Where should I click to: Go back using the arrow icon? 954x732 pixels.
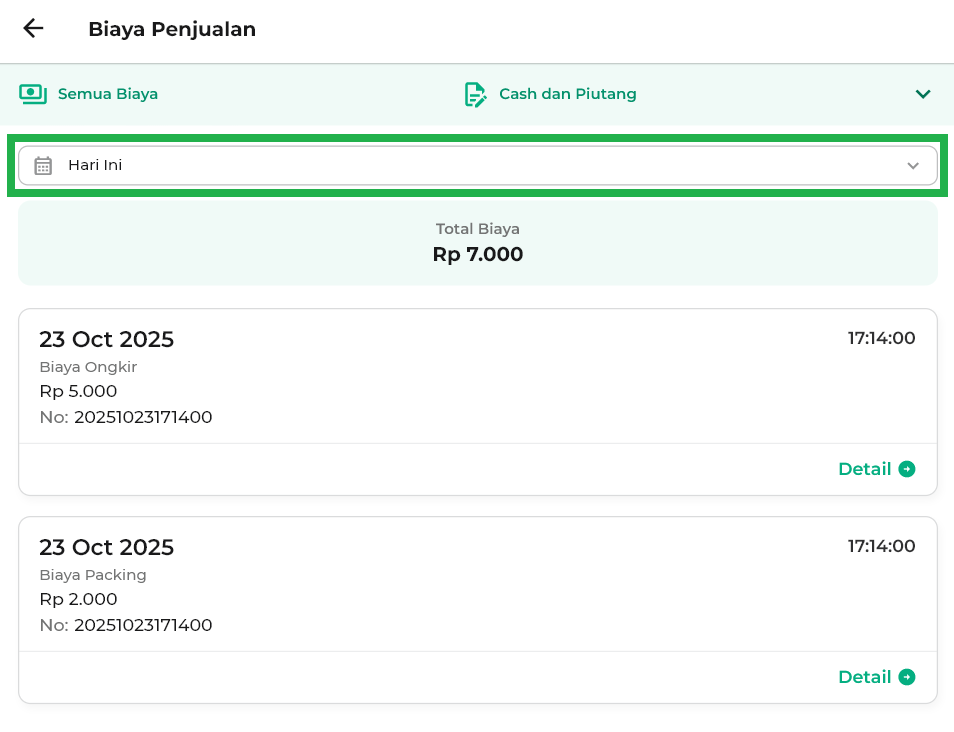tap(33, 29)
